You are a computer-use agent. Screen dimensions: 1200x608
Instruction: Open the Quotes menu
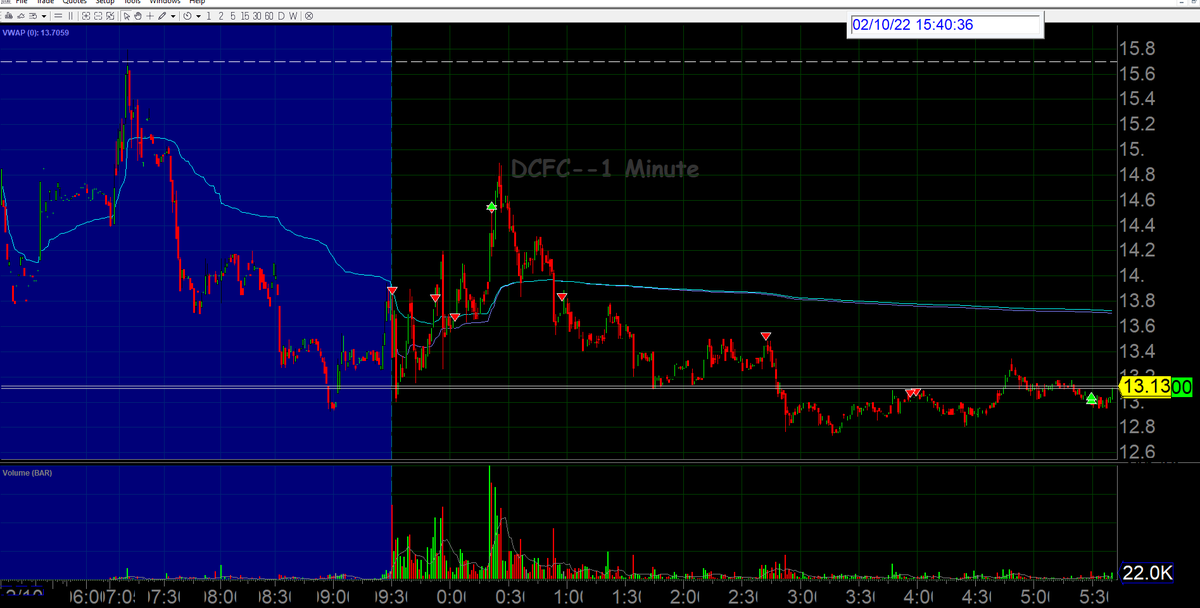75,2
